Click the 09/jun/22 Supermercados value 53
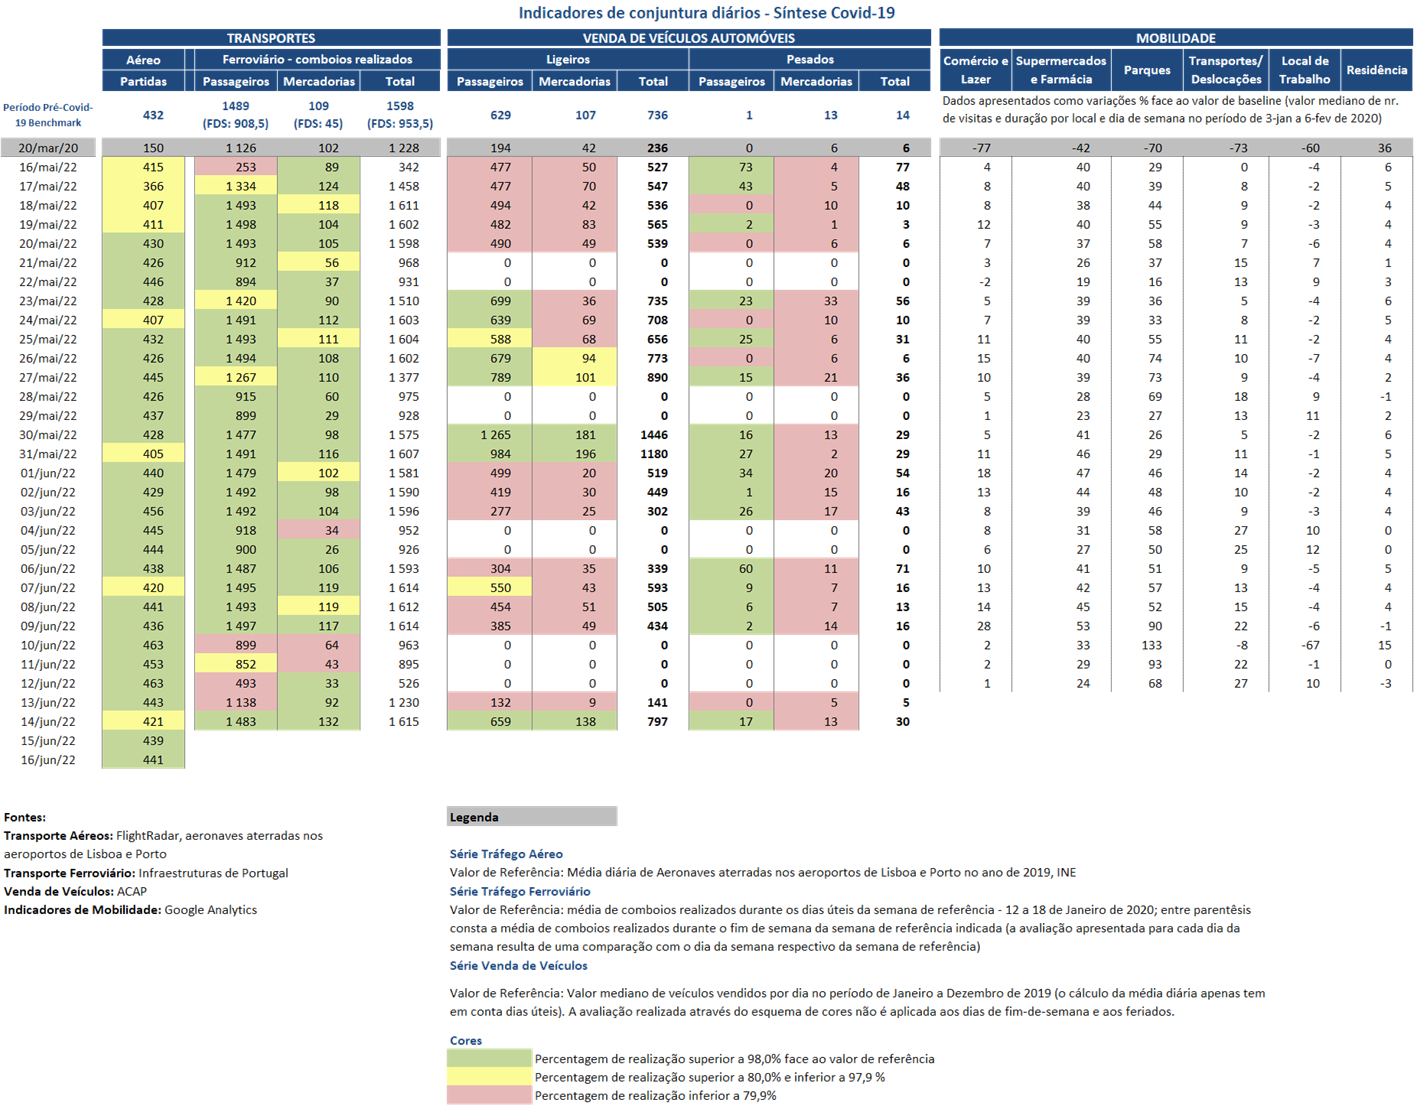Viewport: 1417px width, 1109px height. [x=1083, y=626]
